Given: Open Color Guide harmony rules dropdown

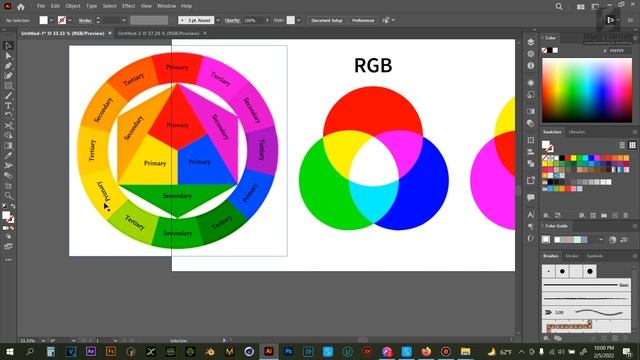Looking at the screenshot, I should [x=601, y=240].
